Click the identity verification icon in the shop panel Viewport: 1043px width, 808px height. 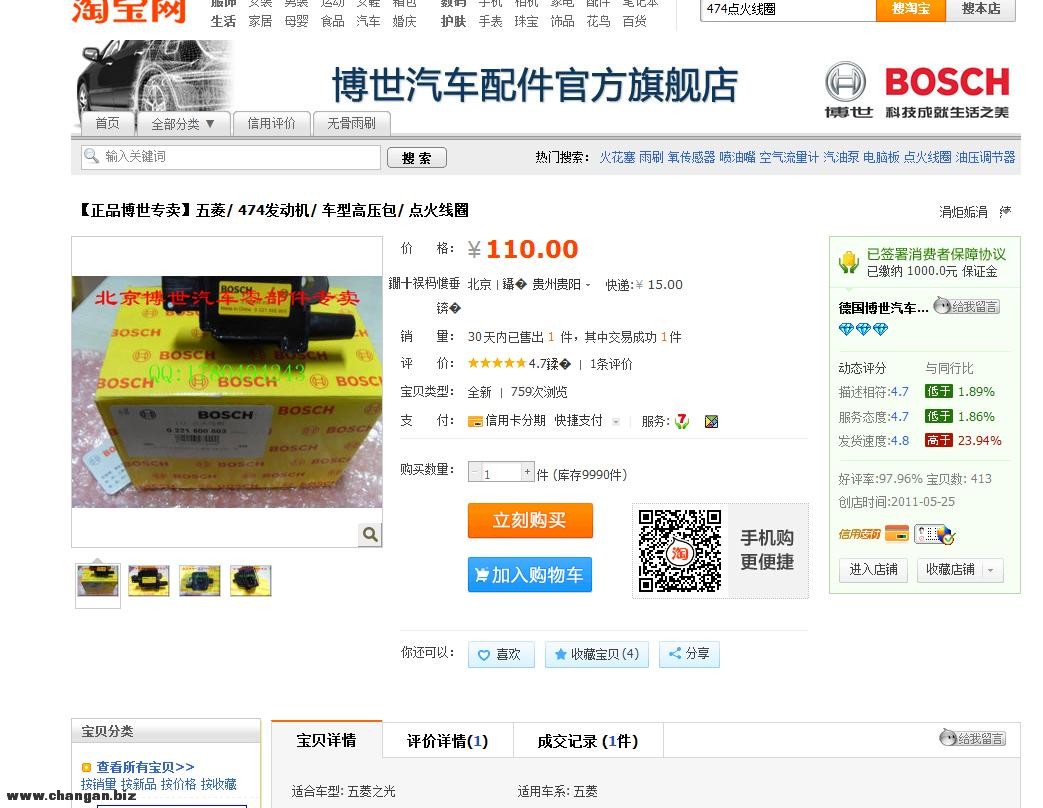click(935, 534)
